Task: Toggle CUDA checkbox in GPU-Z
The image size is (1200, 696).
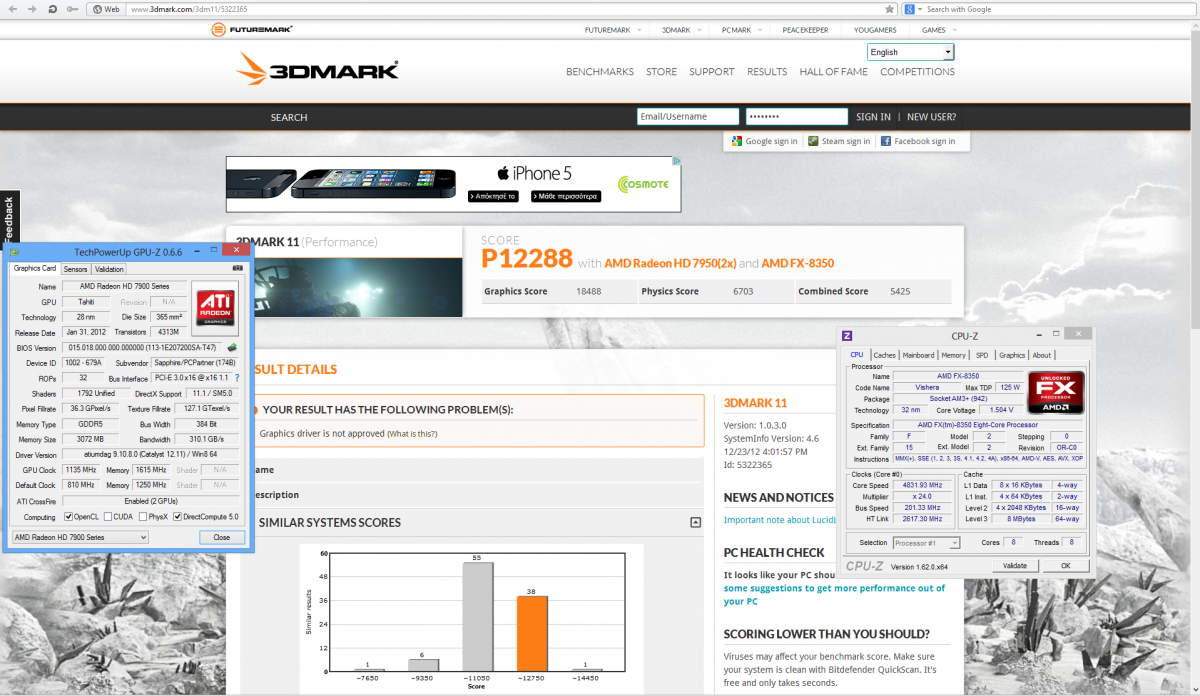Action: coord(108,517)
